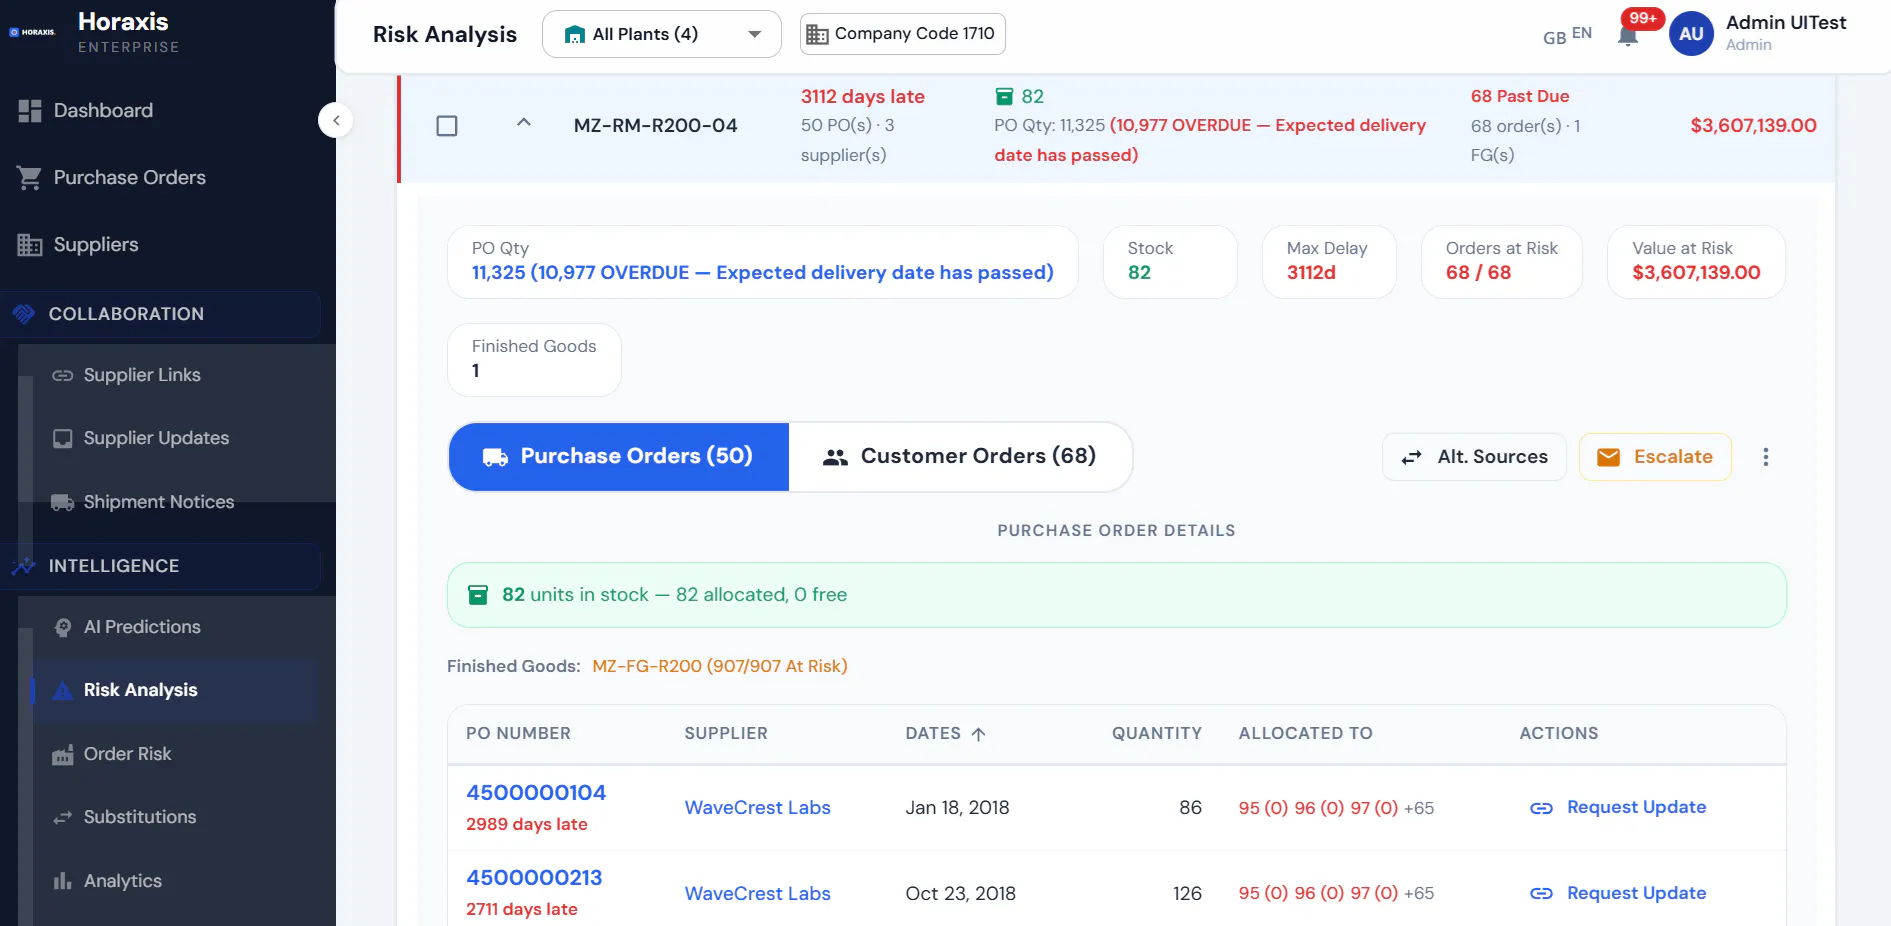Click the Shipment Notices truck icon
Viewport: 1891px width, 926px height.
coord(62,502)
